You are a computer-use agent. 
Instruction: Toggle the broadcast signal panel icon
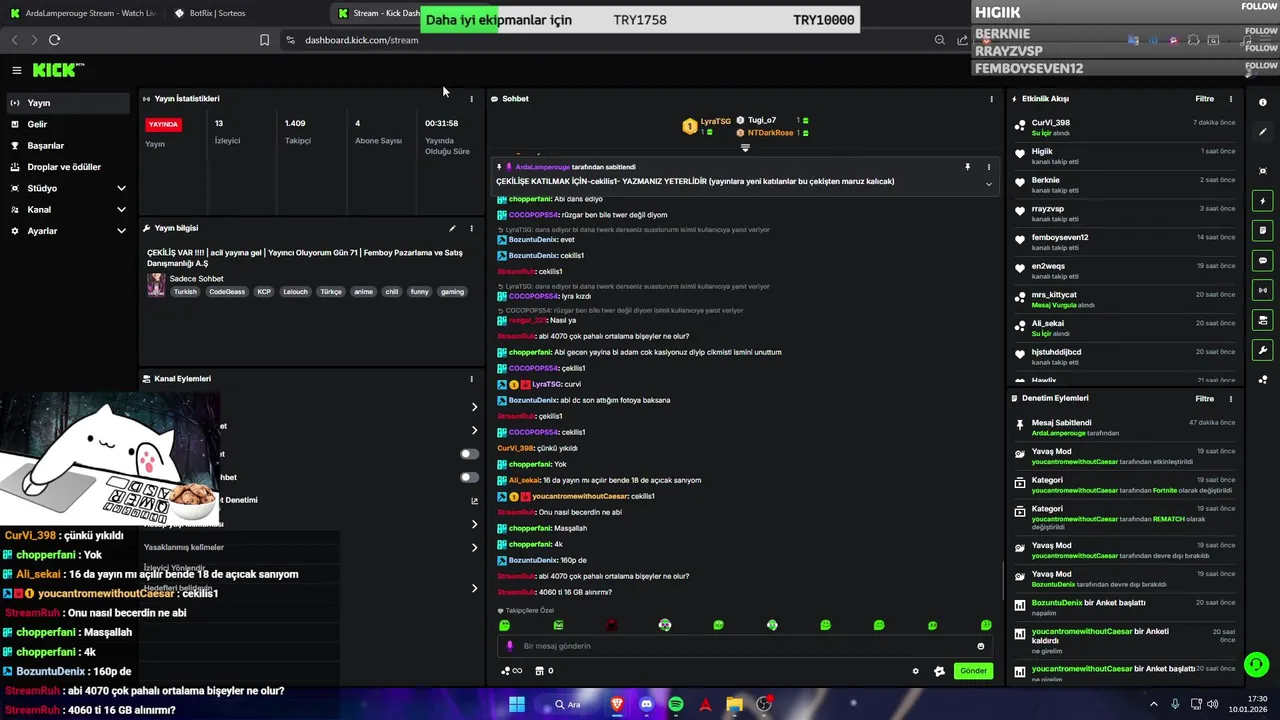pos(1263,290)
